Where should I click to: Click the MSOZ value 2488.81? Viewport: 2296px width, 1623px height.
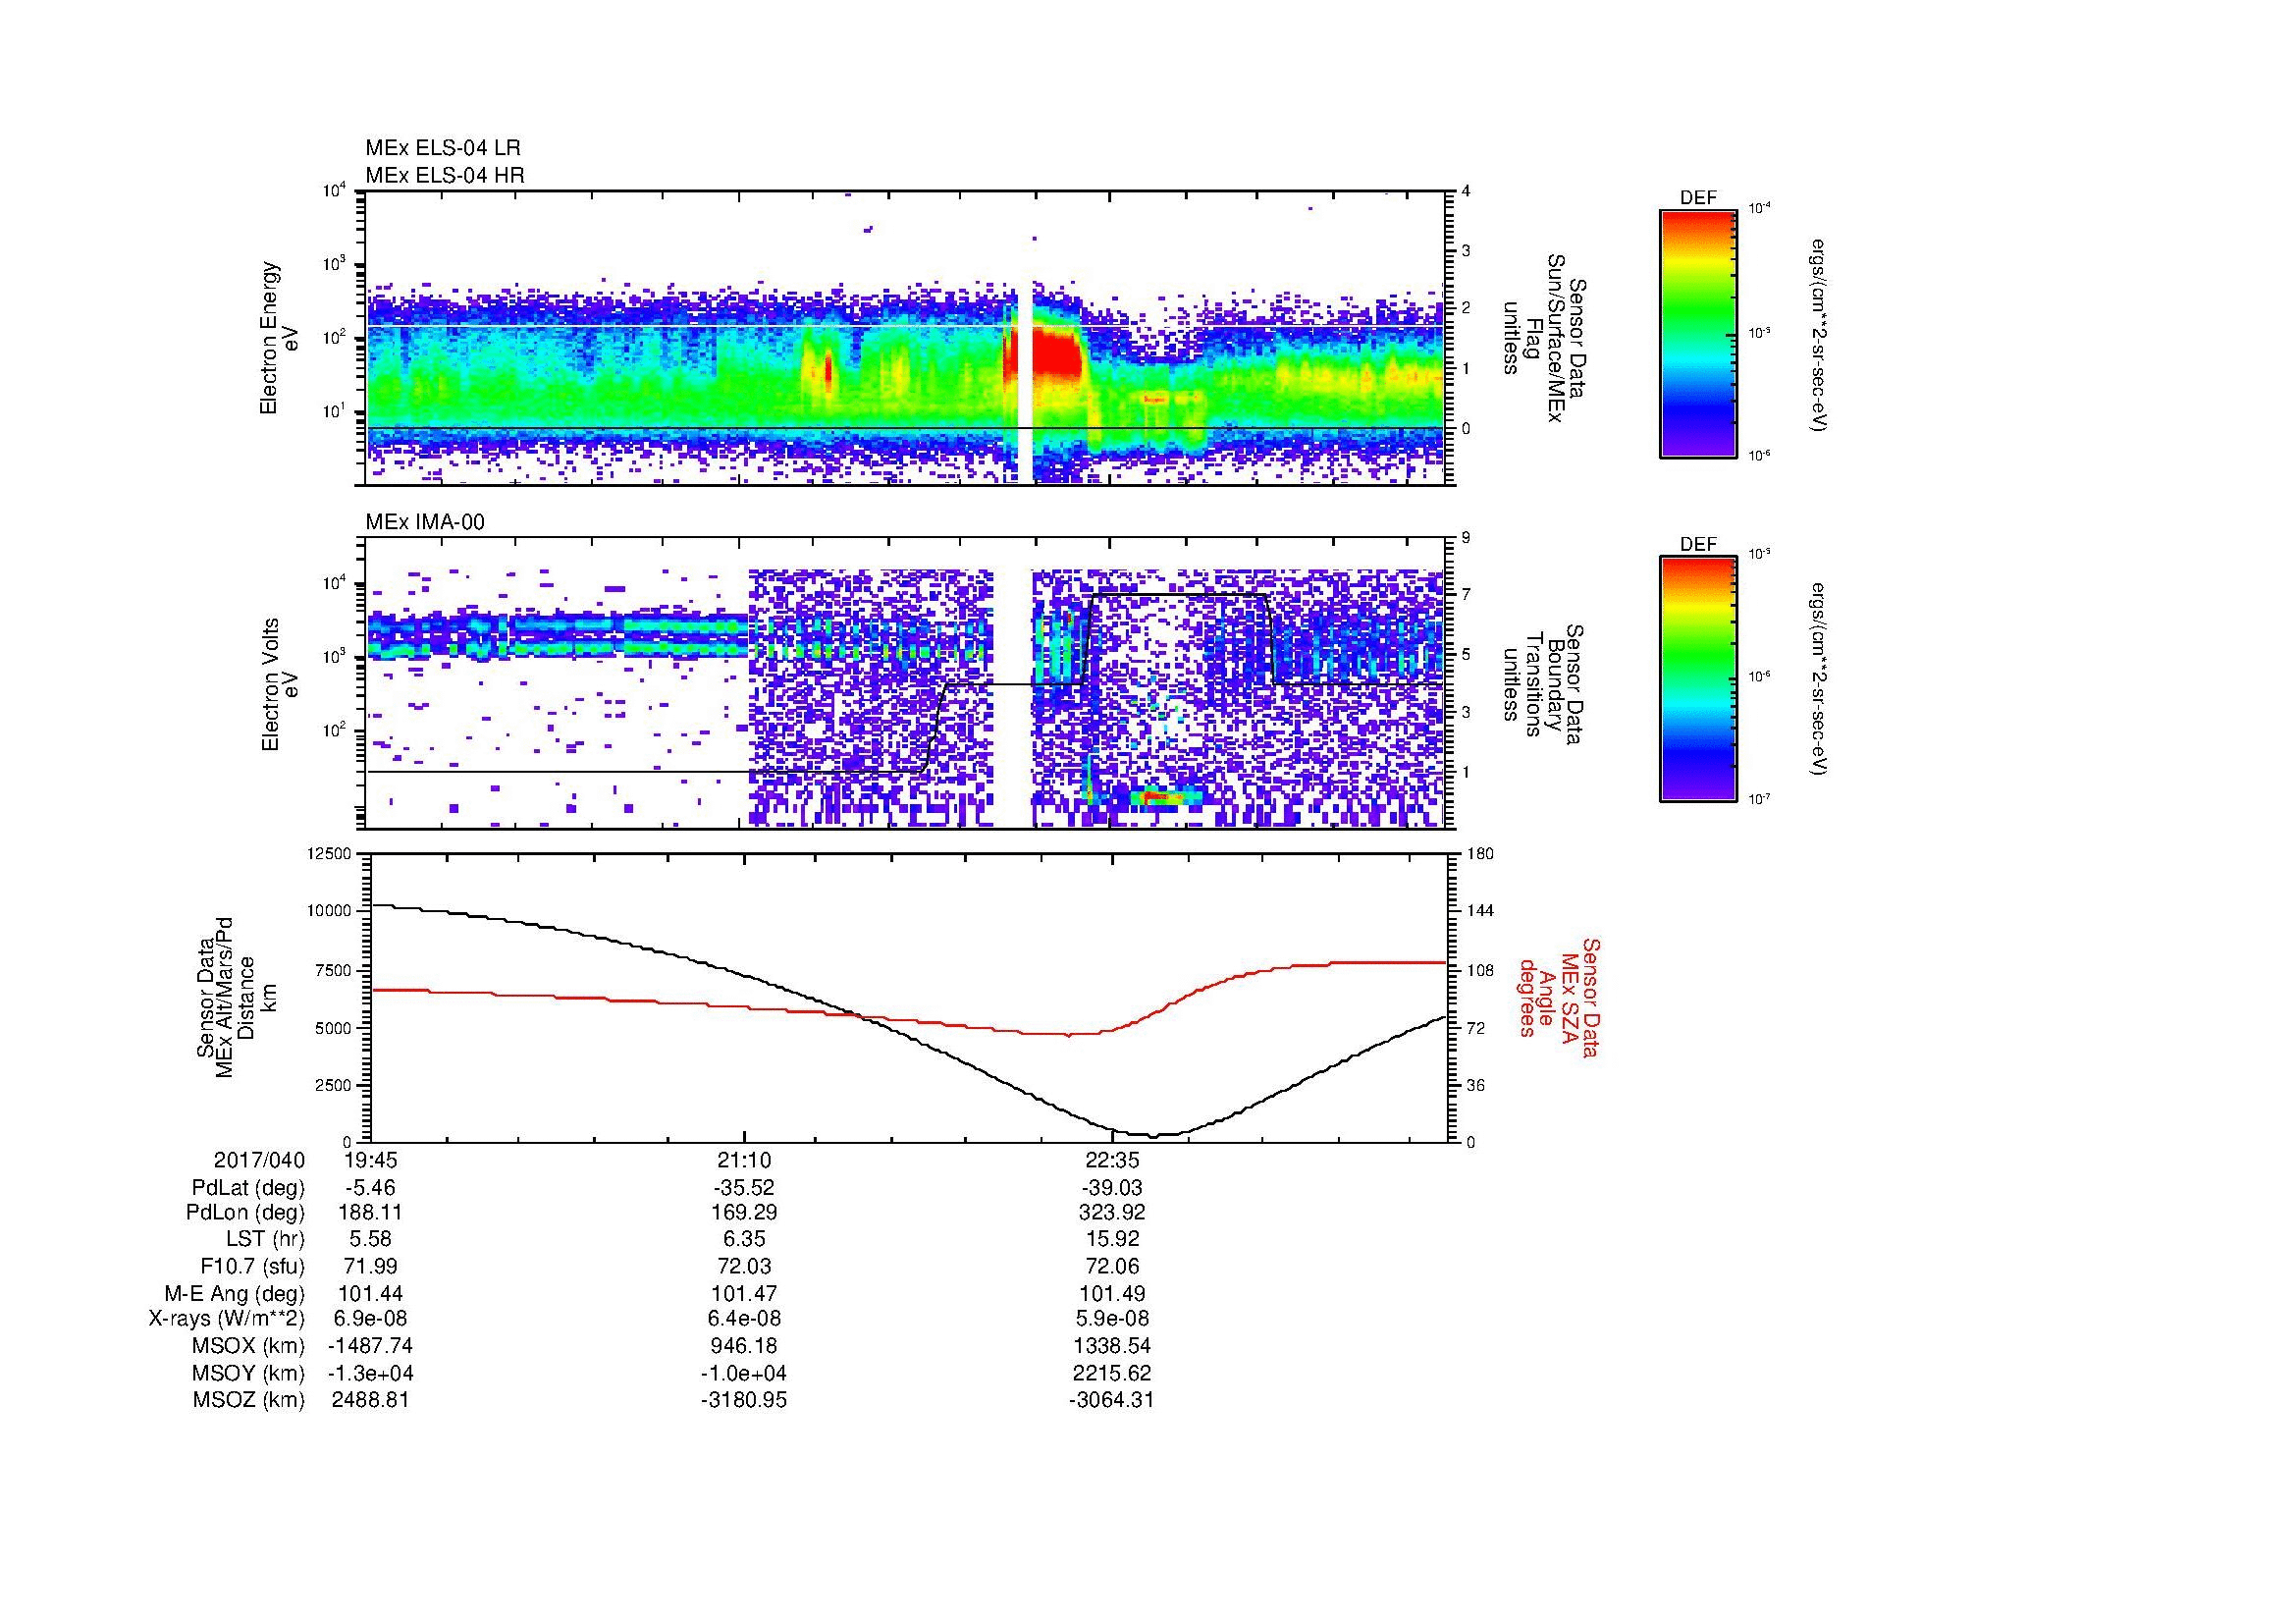click(x=370, y=1400)
